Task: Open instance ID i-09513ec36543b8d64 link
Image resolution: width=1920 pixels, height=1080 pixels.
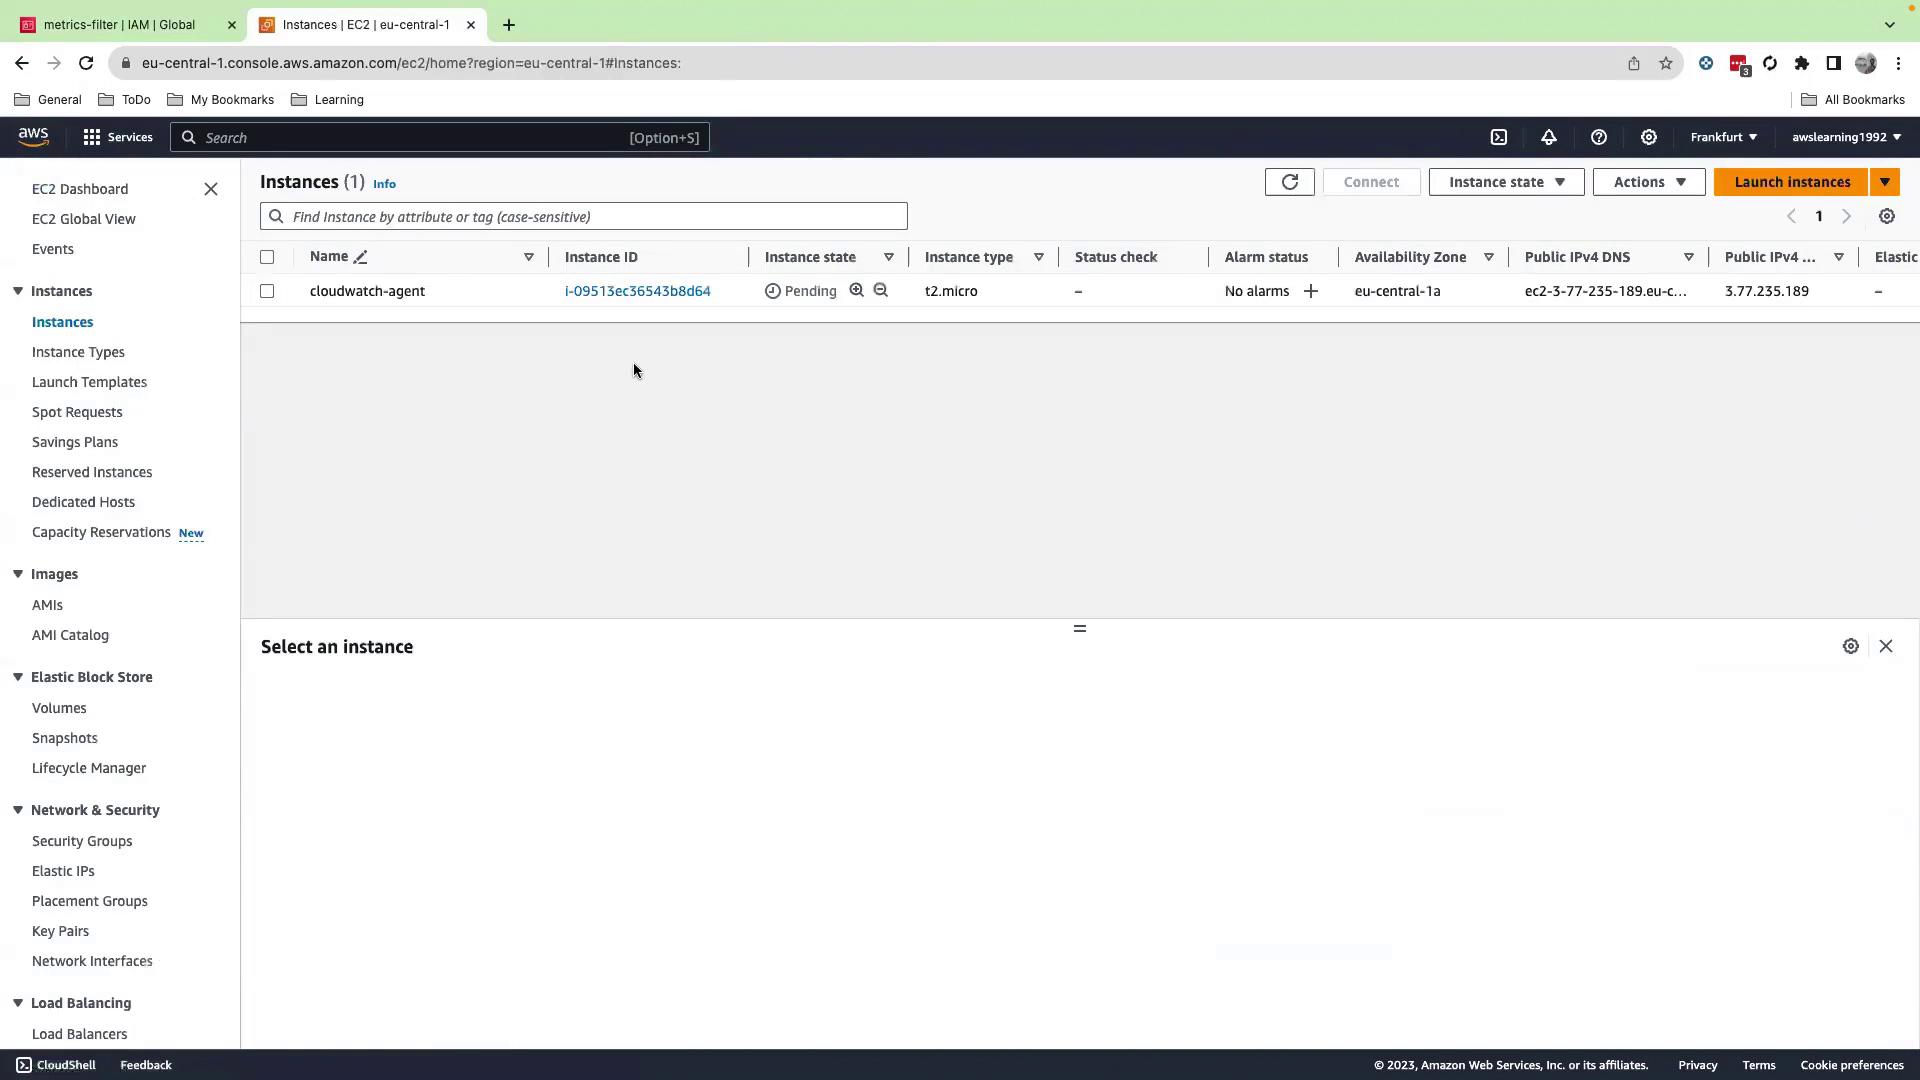Action: 637,291
